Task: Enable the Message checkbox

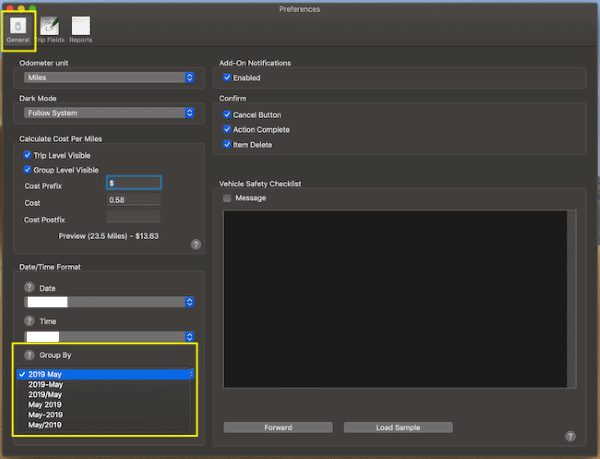Action: 228,198
